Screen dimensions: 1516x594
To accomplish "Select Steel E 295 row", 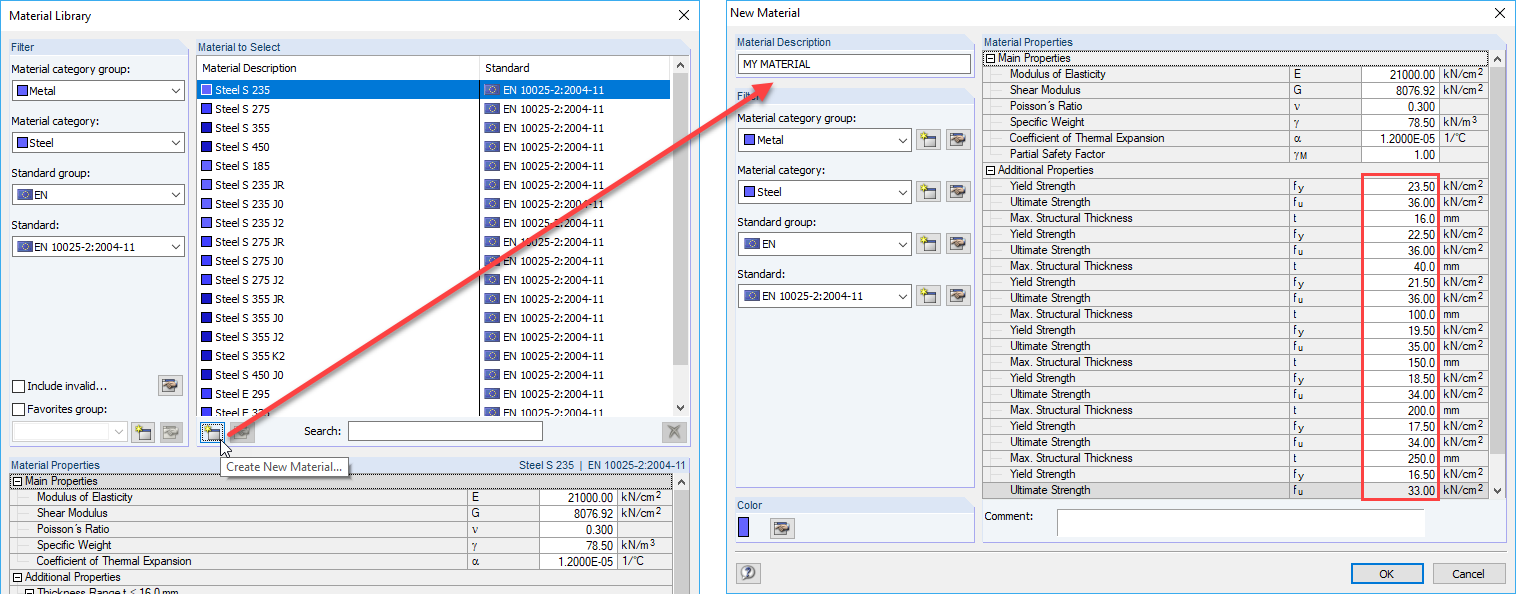I will [433, 394].
